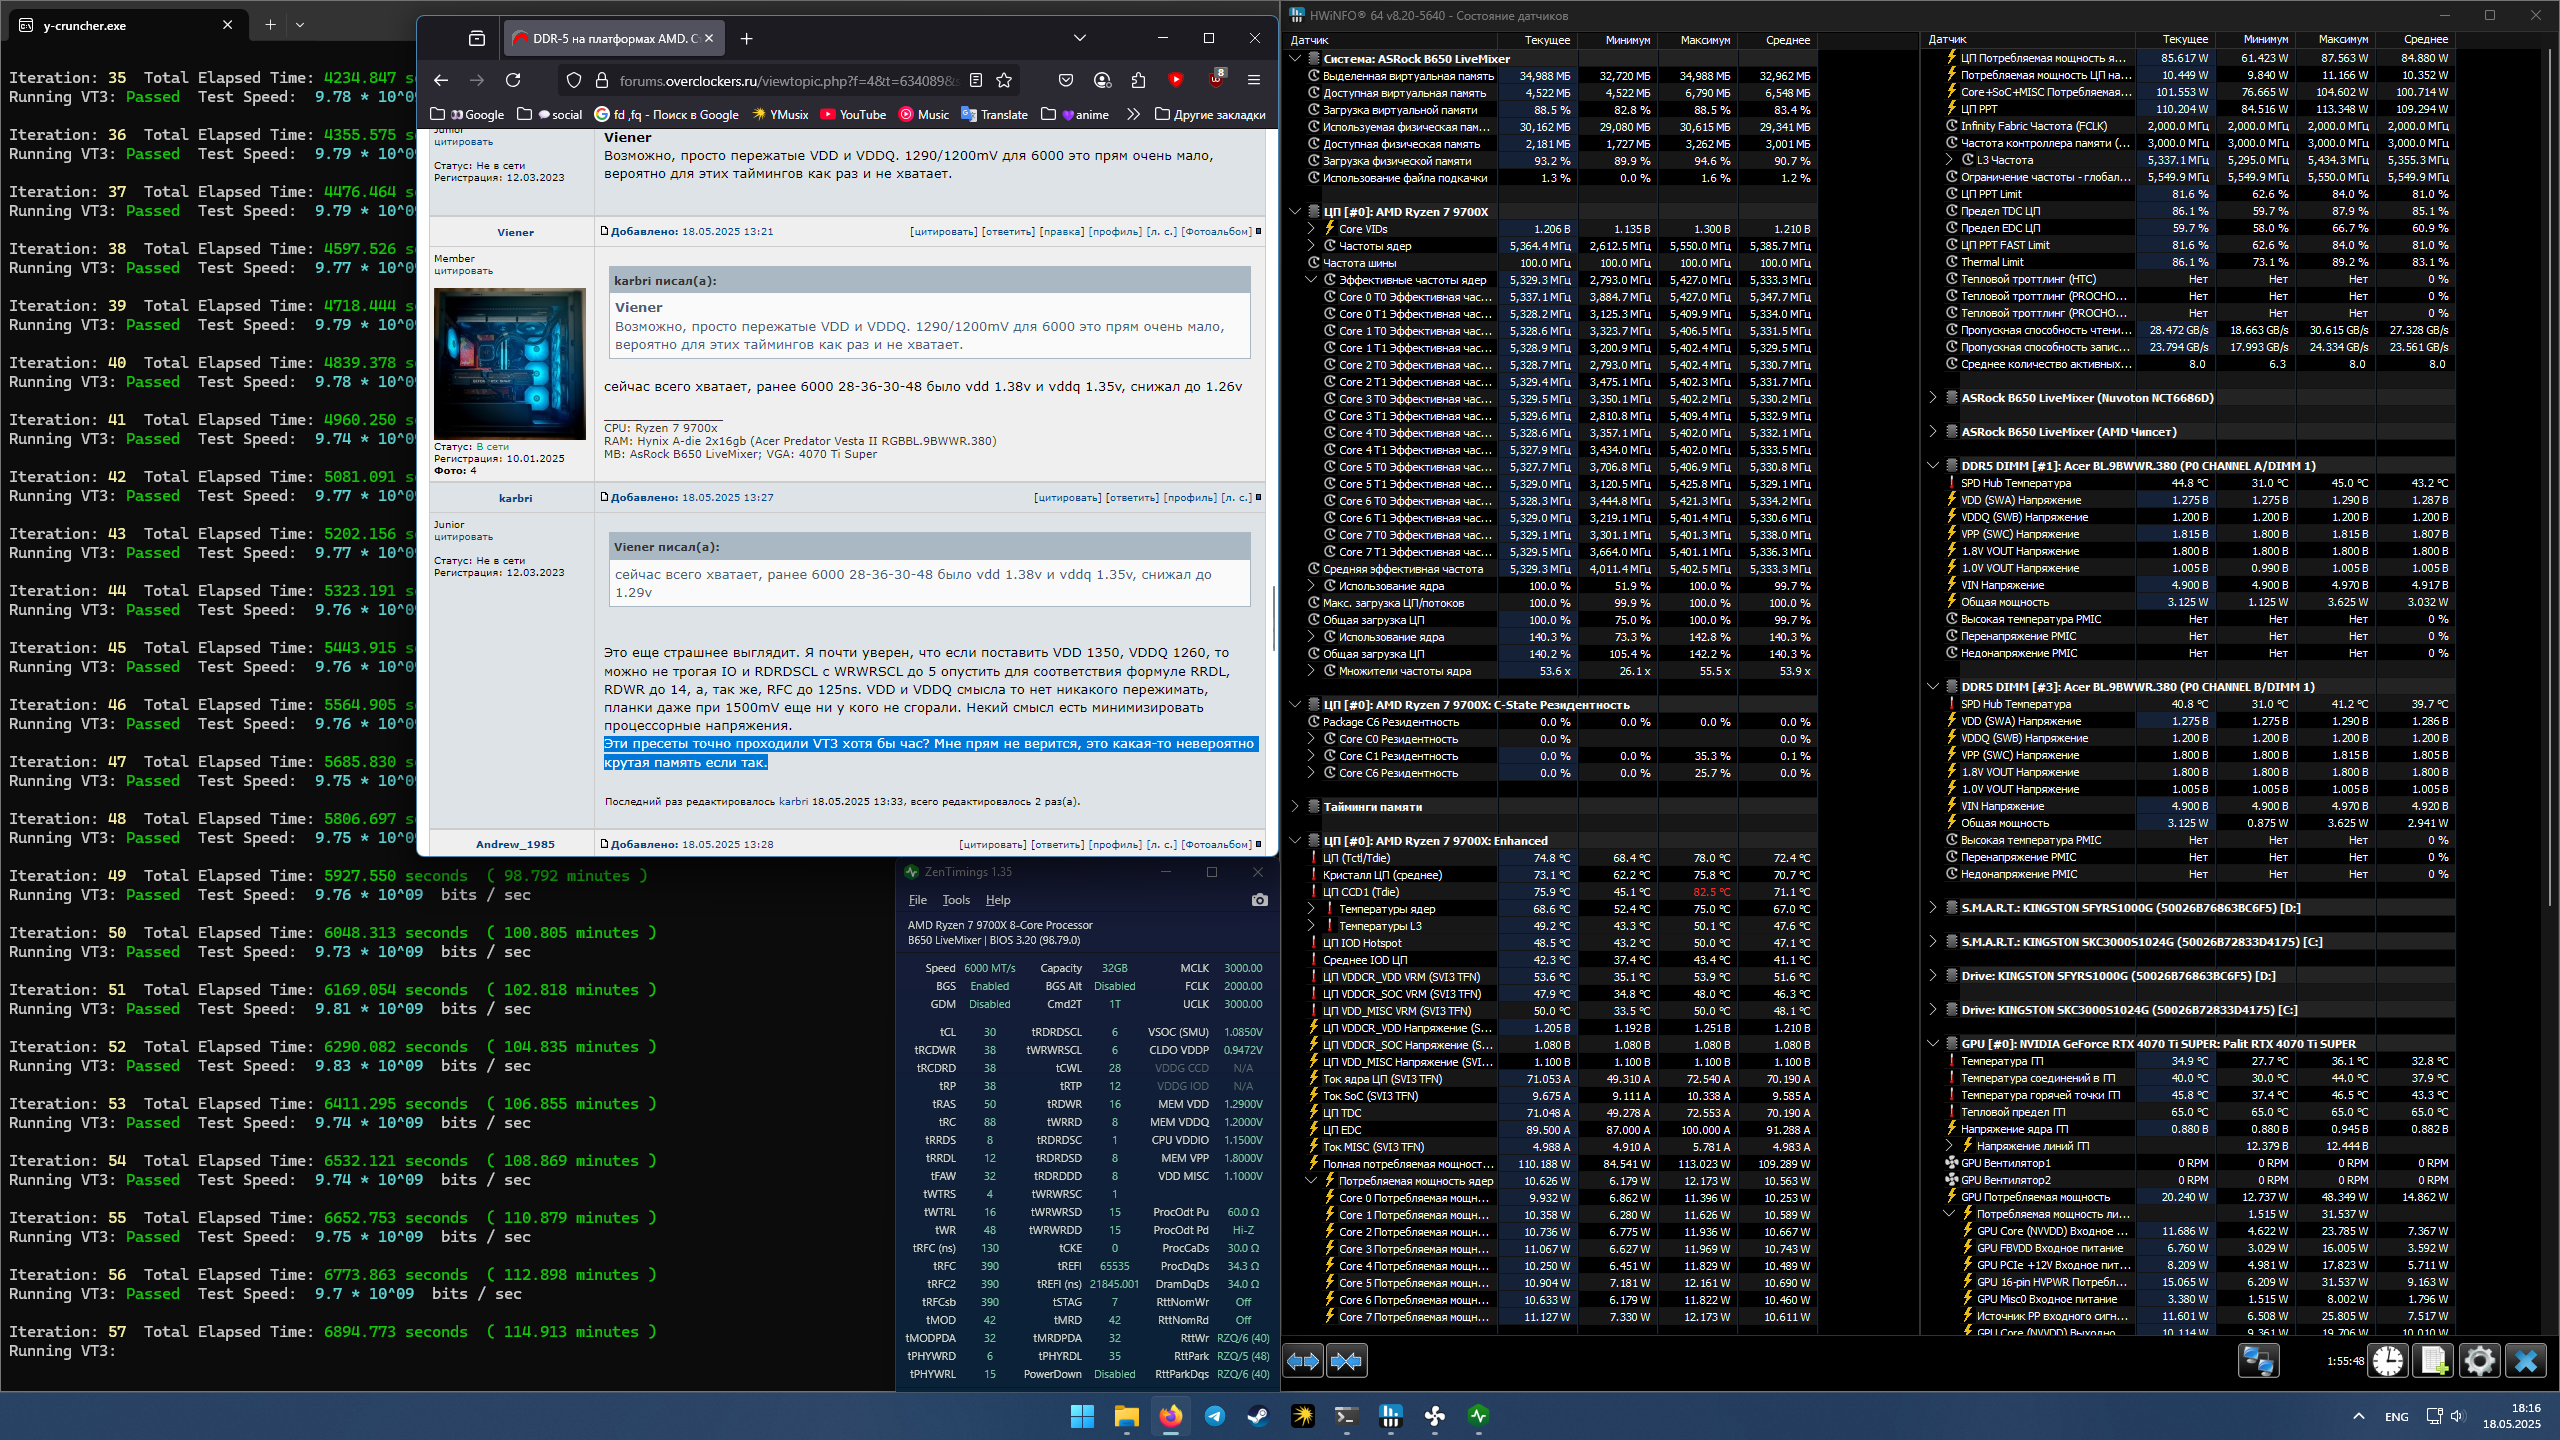The width and height of the screenshot is (2560, 1440).
Task: Expand the Тайминги памяти sensor group
Action: (1295, 807)
